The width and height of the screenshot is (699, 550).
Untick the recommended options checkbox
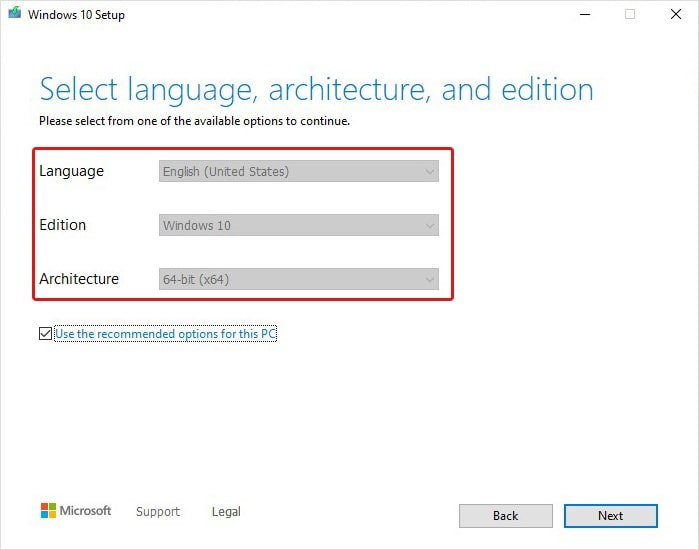(x=45, y=334)
